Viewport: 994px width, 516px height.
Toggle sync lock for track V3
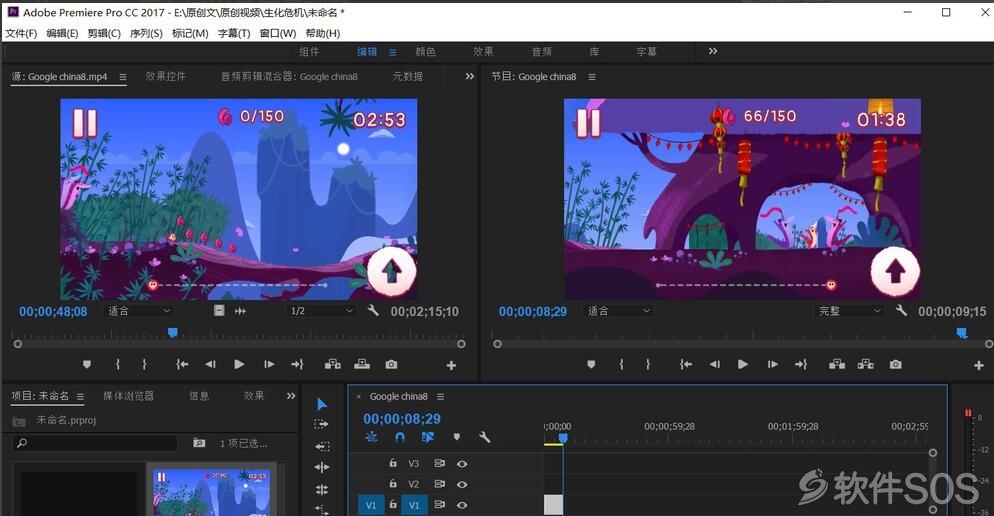439,463
